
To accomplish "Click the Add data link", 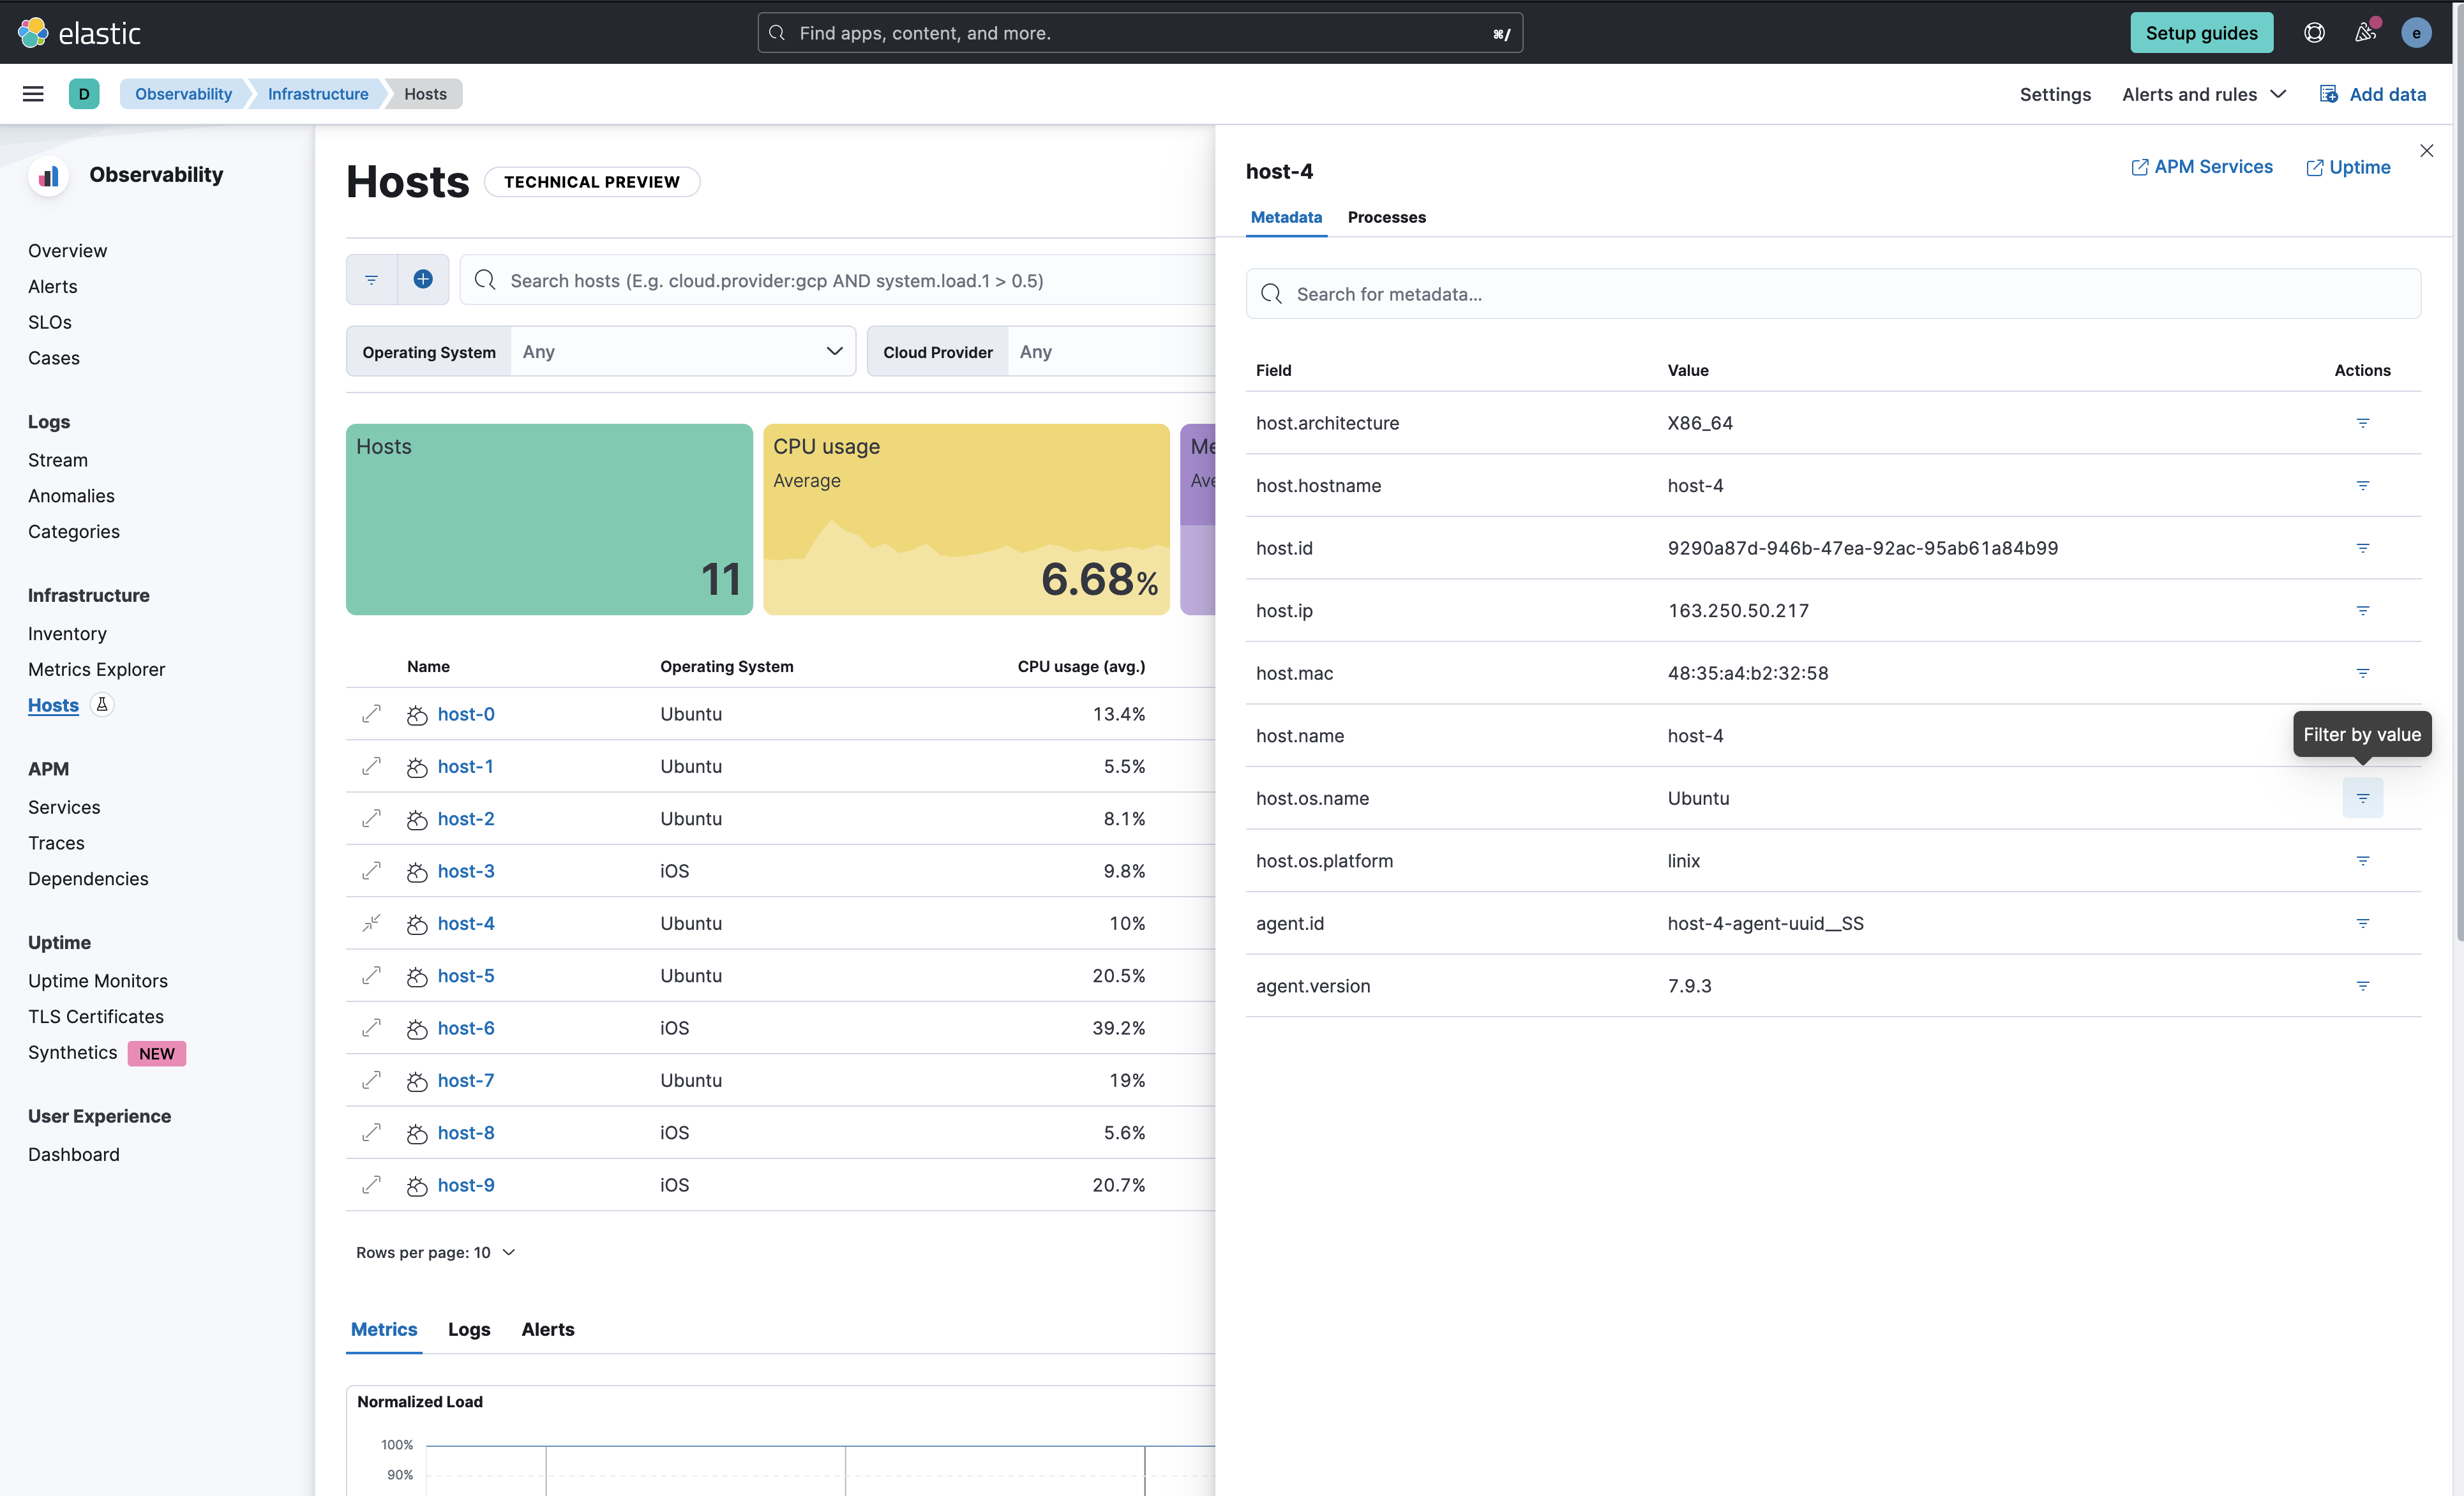I will click(2372, 94).
